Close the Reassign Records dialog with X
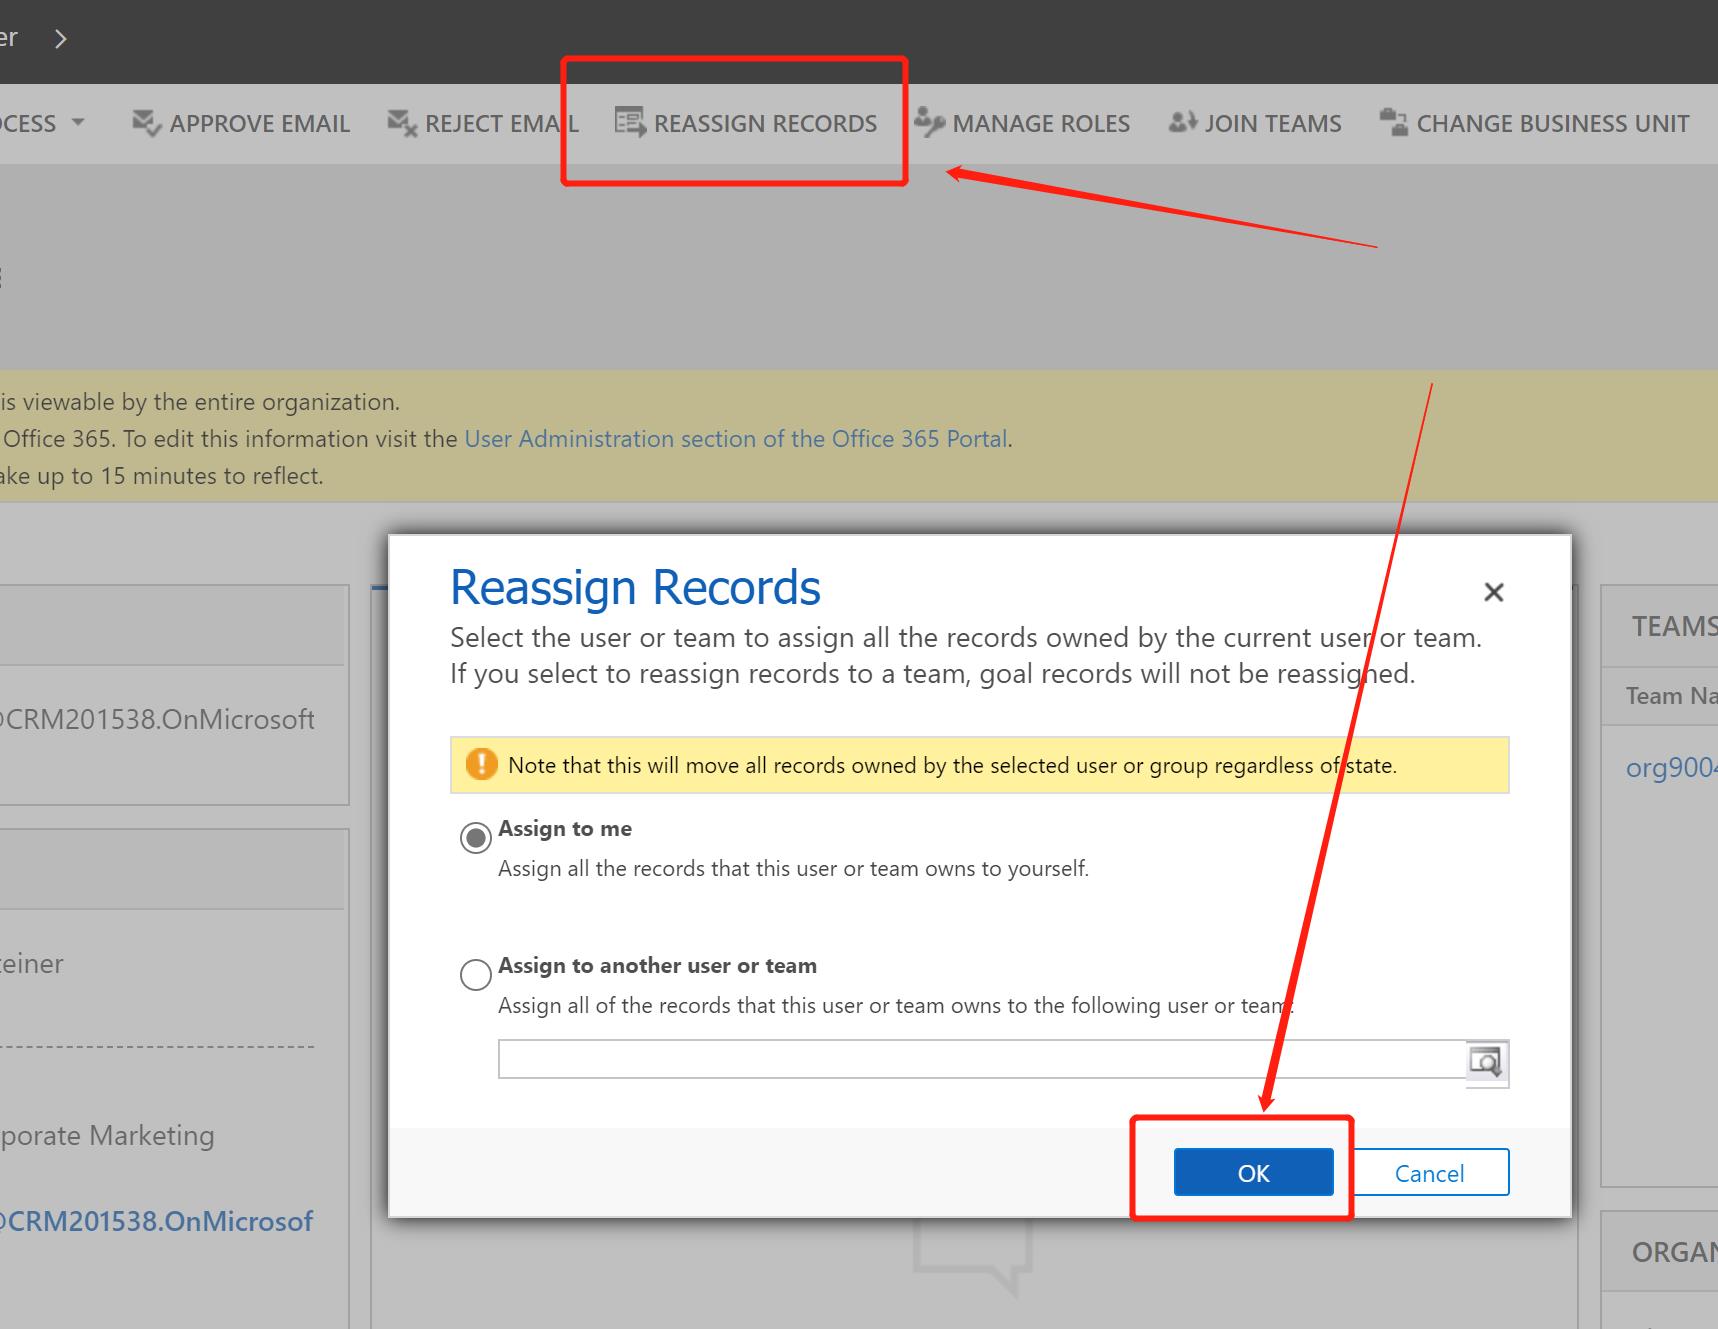This screenshot has width=1718, height=1329. pyautogui.click(x=1494, y=592)
